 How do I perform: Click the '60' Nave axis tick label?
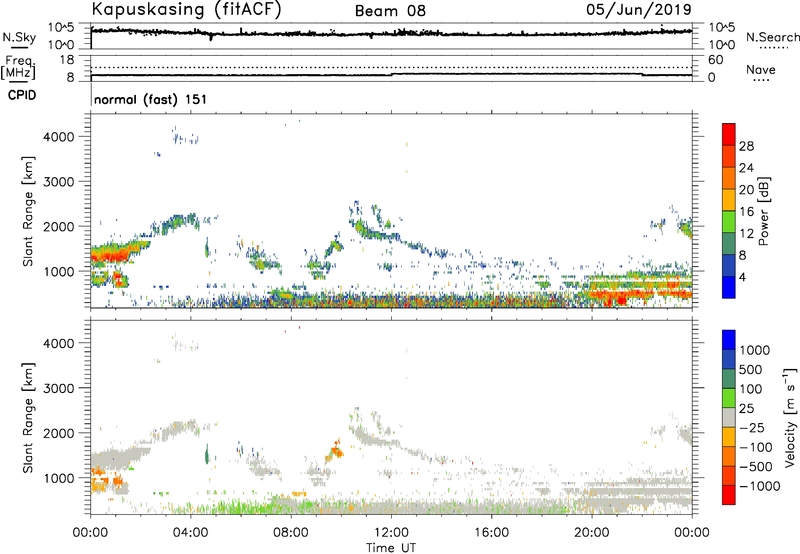pyautogui.click(x=715, y=60)
